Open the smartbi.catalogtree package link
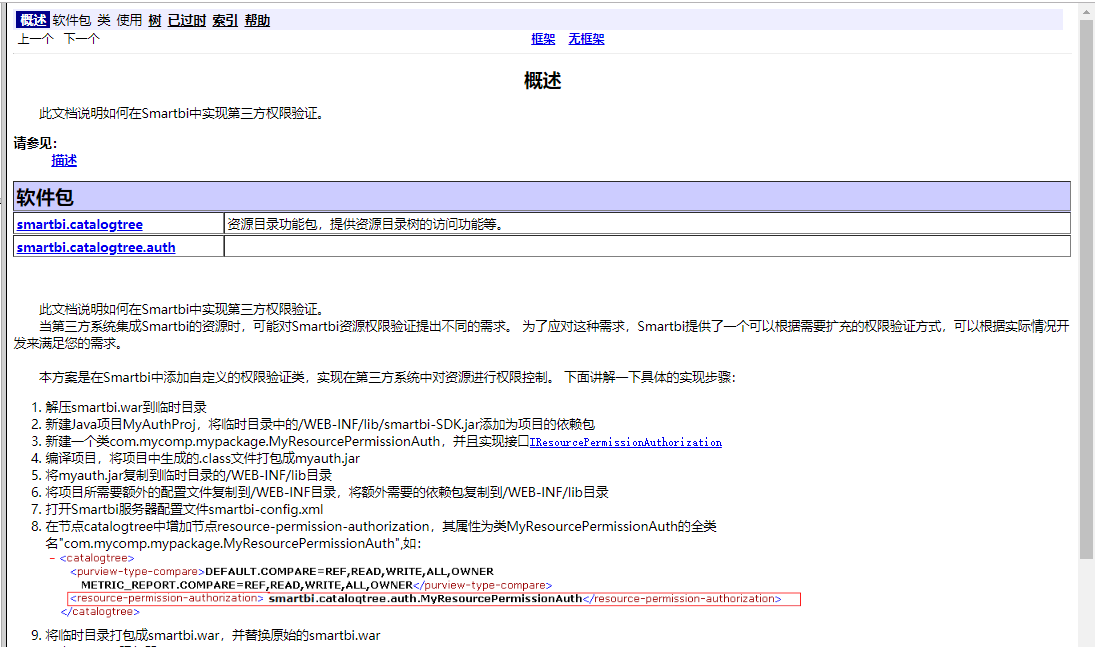Image resolution: width=1095 pixels, height=647 pixels. click(80, 224)
